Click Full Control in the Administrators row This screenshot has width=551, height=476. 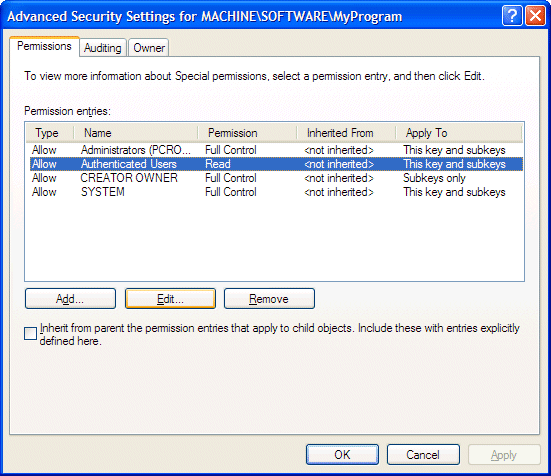click(231, 150)
